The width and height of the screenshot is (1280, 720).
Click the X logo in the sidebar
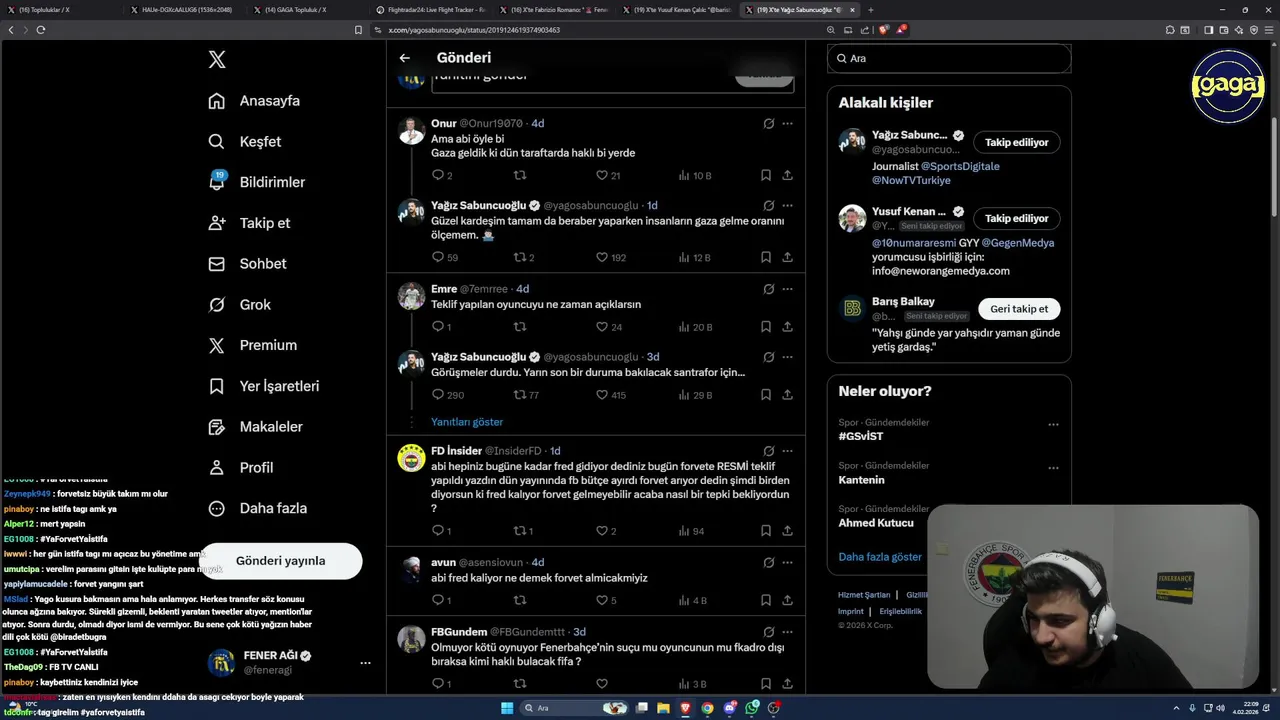(x=217, y=60)
